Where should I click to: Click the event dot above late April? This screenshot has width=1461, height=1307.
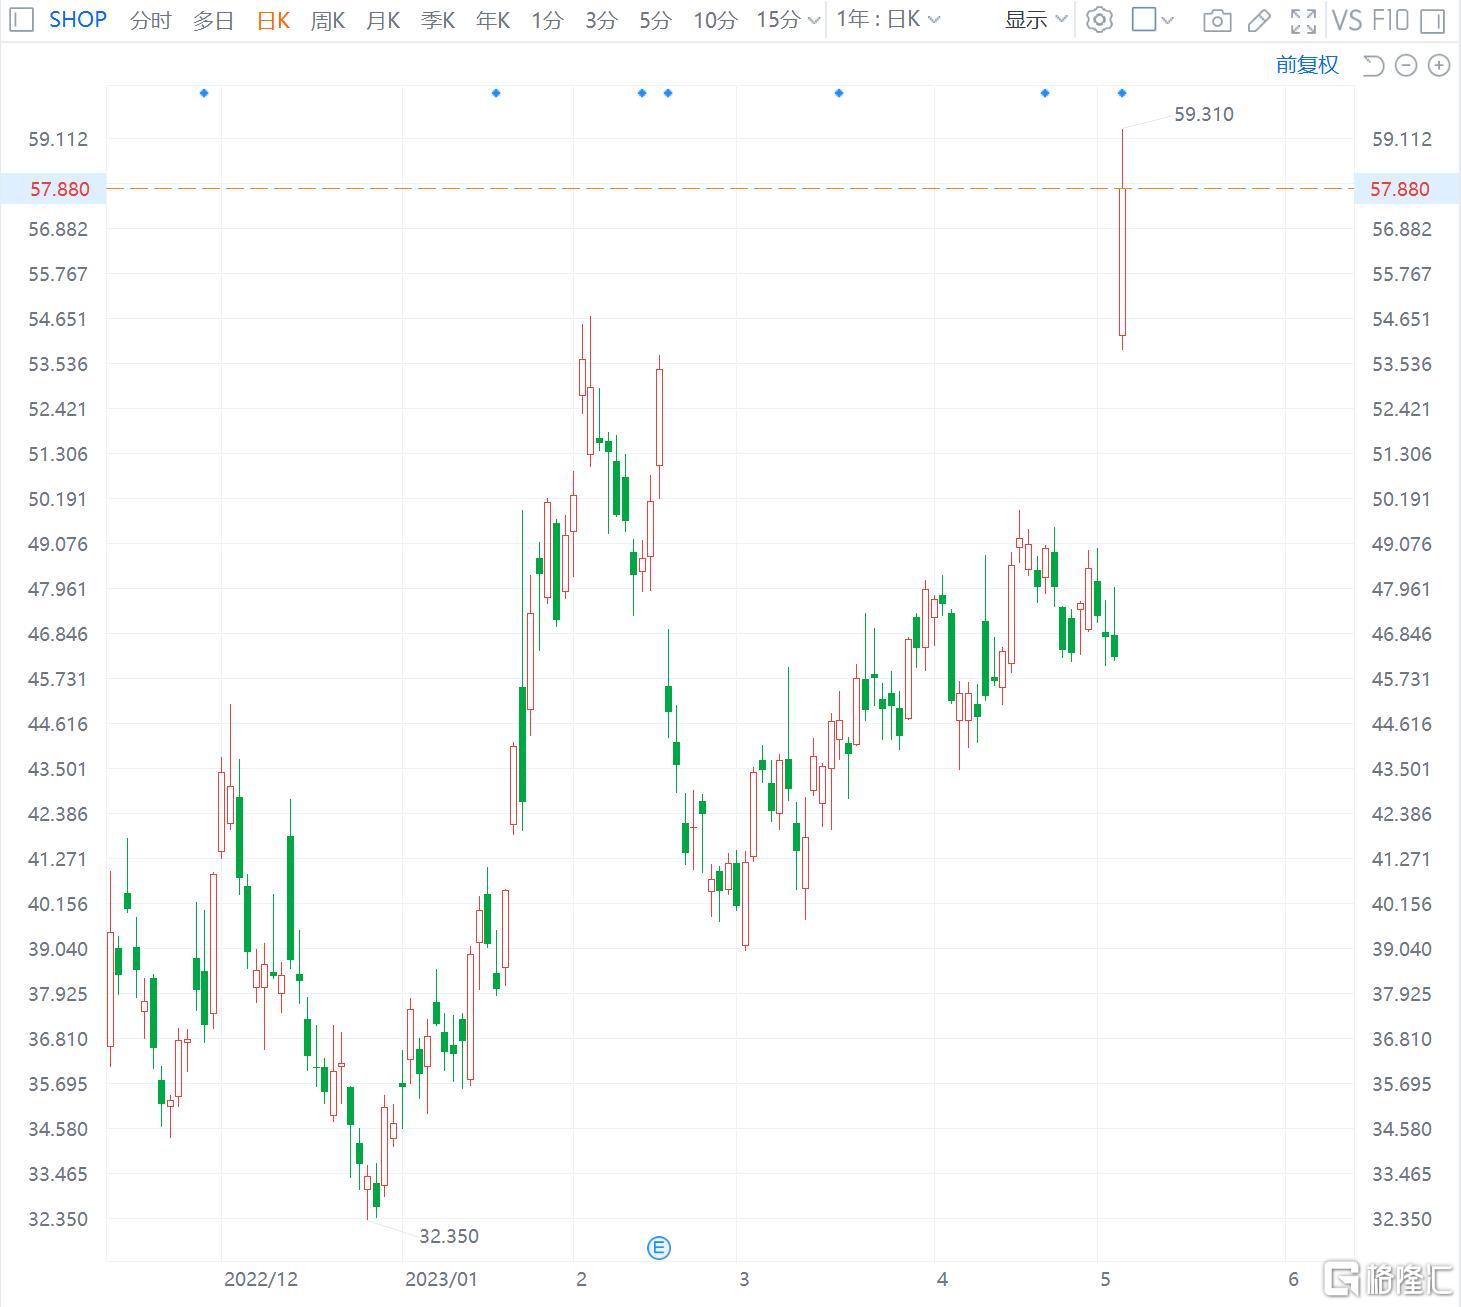pyautogui.click(x=1045, y=93)
